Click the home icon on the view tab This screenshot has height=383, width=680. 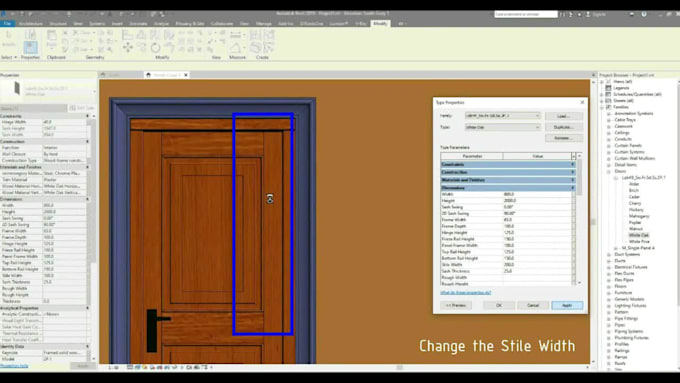click(148, 75)
